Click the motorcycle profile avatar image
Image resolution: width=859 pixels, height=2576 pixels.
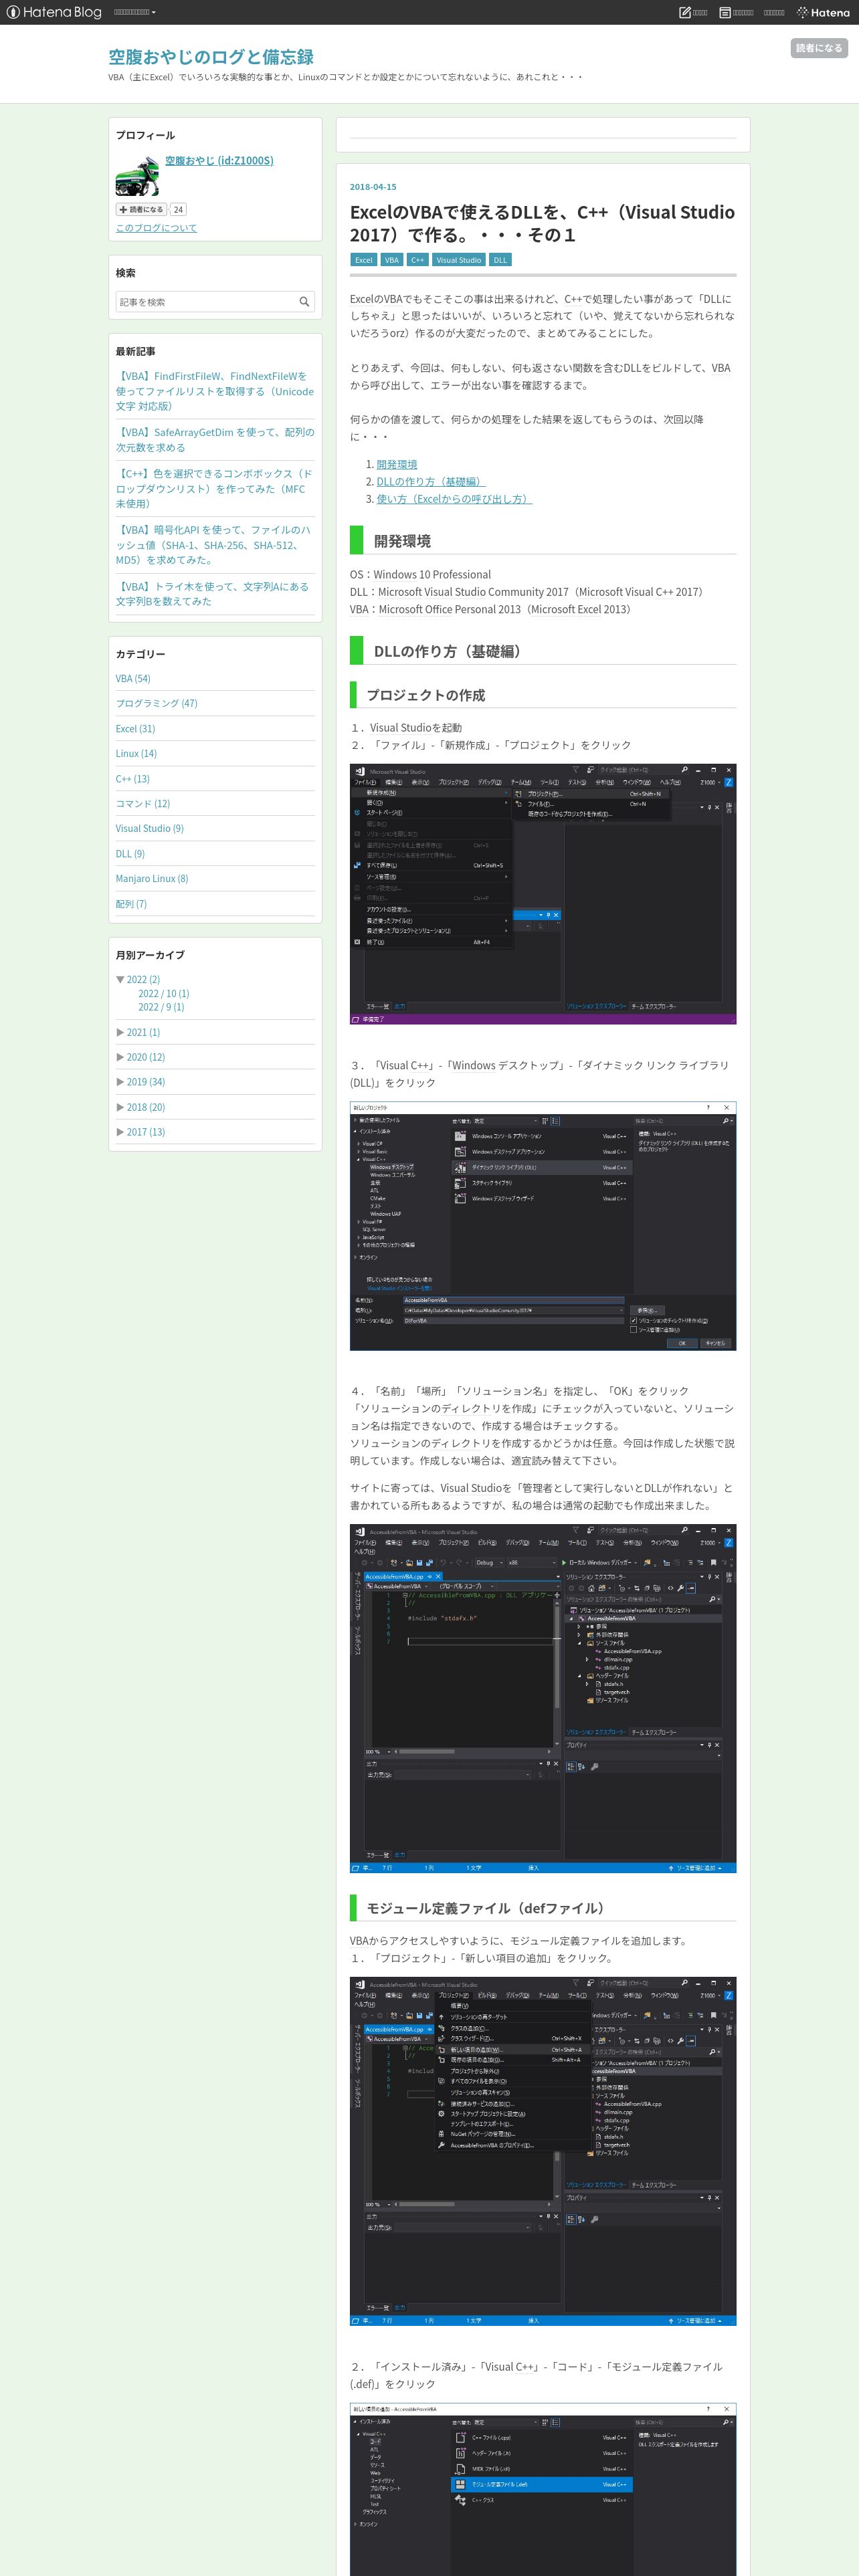pos(137,176)
